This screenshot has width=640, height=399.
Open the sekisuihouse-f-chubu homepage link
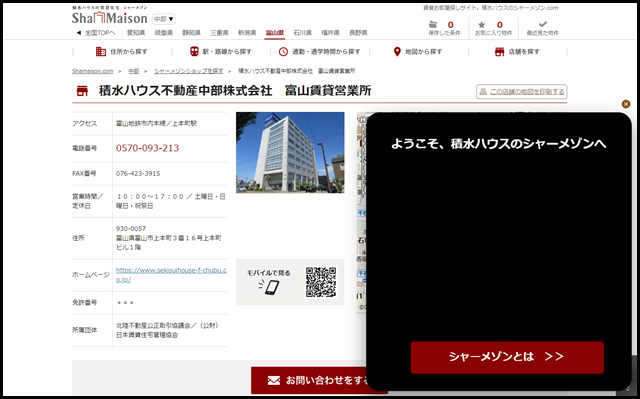pyautogui.click(x=171, y=275)
